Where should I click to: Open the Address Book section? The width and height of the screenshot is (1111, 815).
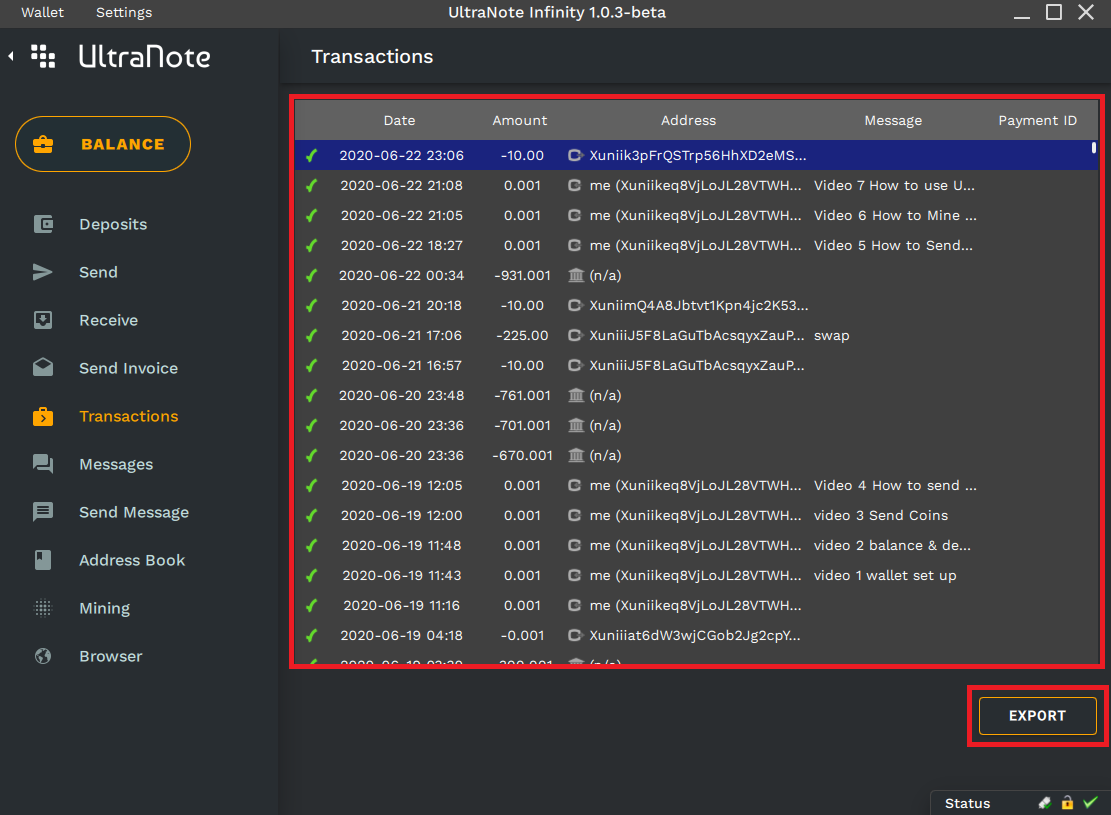click(132, 560)
